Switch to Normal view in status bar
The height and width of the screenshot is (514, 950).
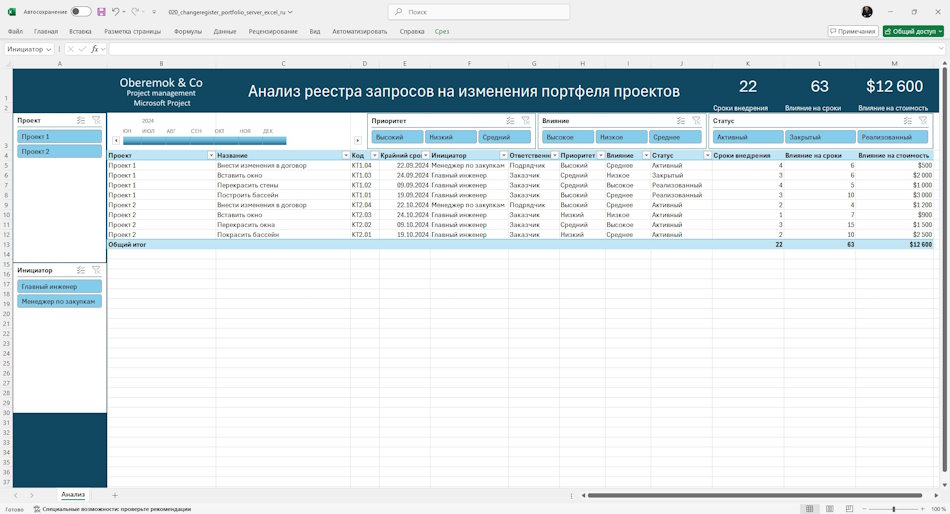tap(809, 509)
